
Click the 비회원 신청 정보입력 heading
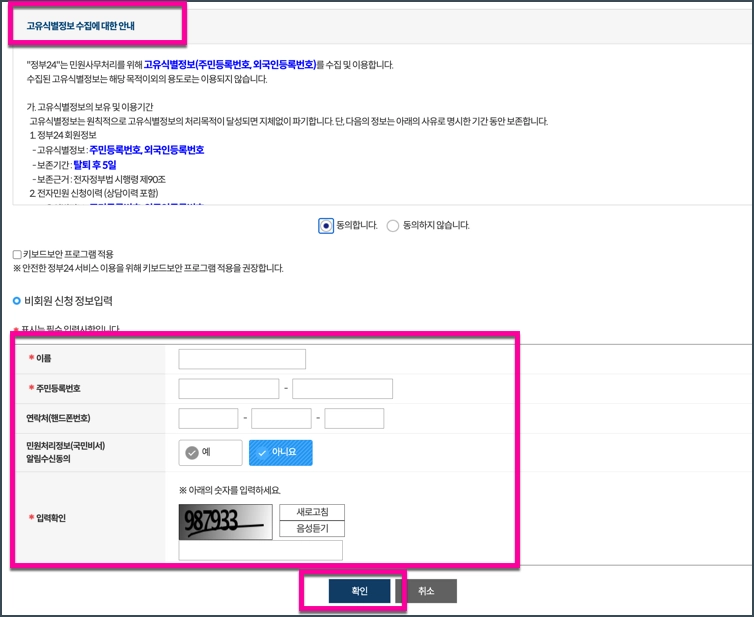(x=68, y=301)
